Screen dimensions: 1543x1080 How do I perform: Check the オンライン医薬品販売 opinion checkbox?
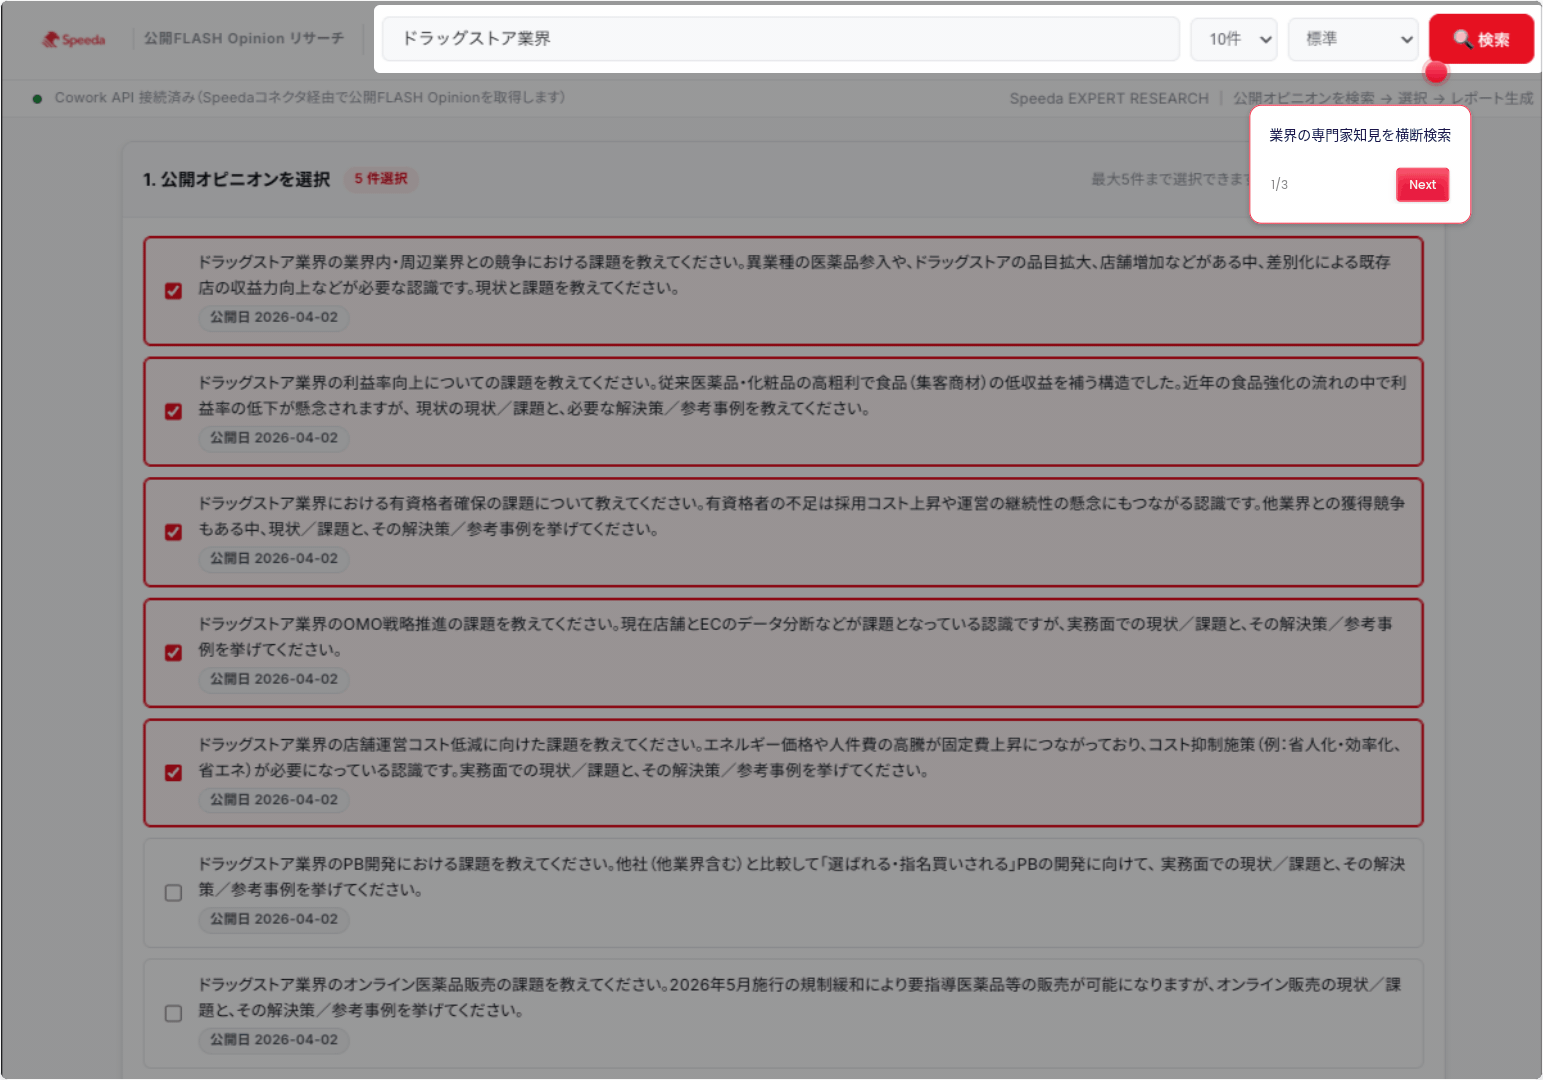[173, 1014]
